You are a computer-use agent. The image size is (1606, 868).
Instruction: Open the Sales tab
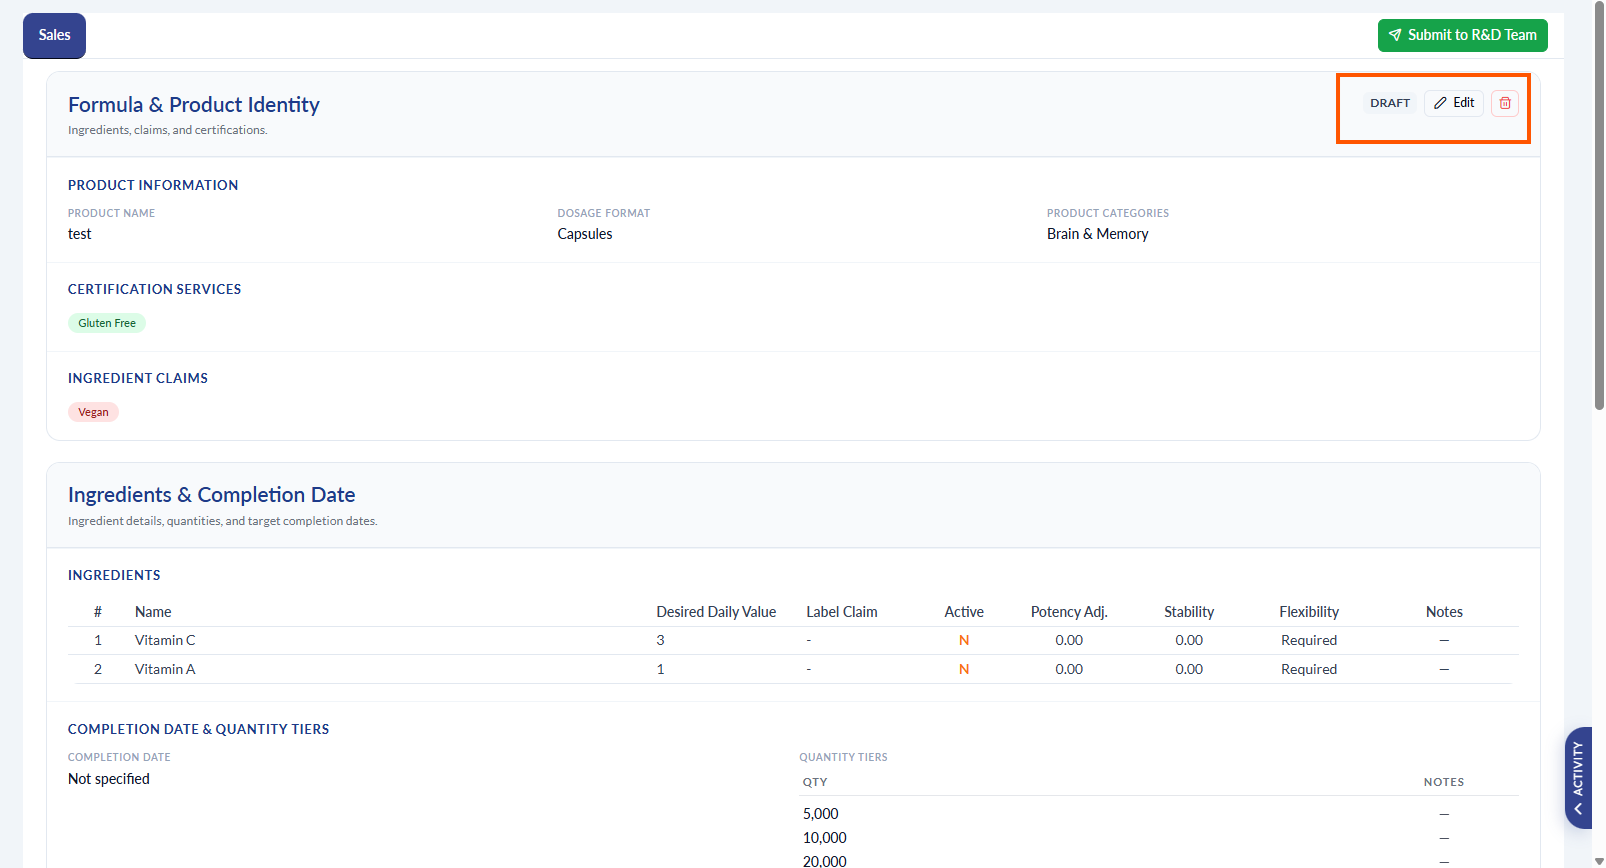click(x=54, y=35)
